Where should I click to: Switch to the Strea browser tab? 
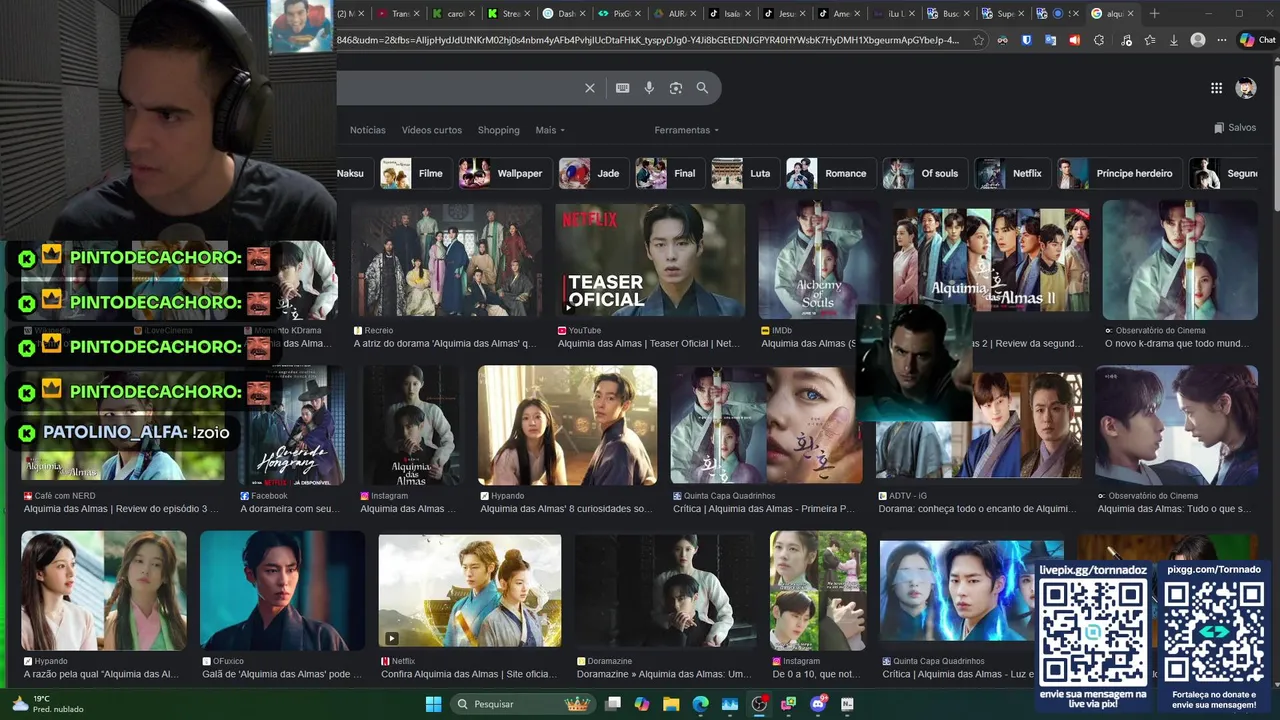(507, 13)
